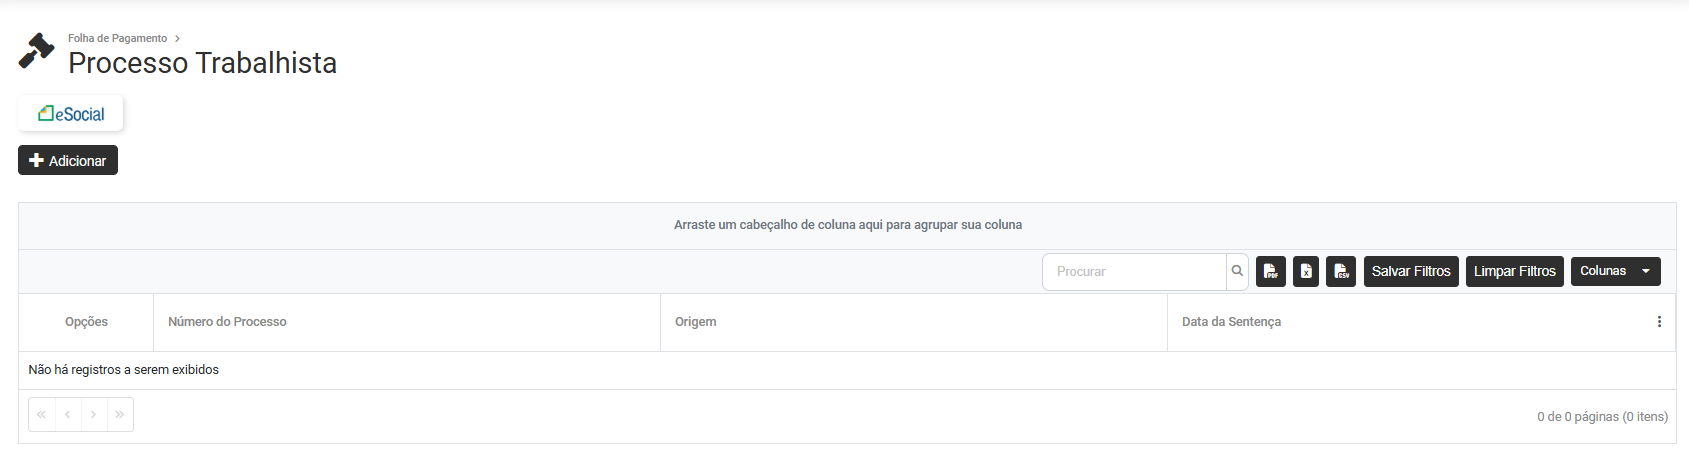The height and width of the screenshot is (457, 1689).
Task: Jump to the last page arrow
Action: 120,414
